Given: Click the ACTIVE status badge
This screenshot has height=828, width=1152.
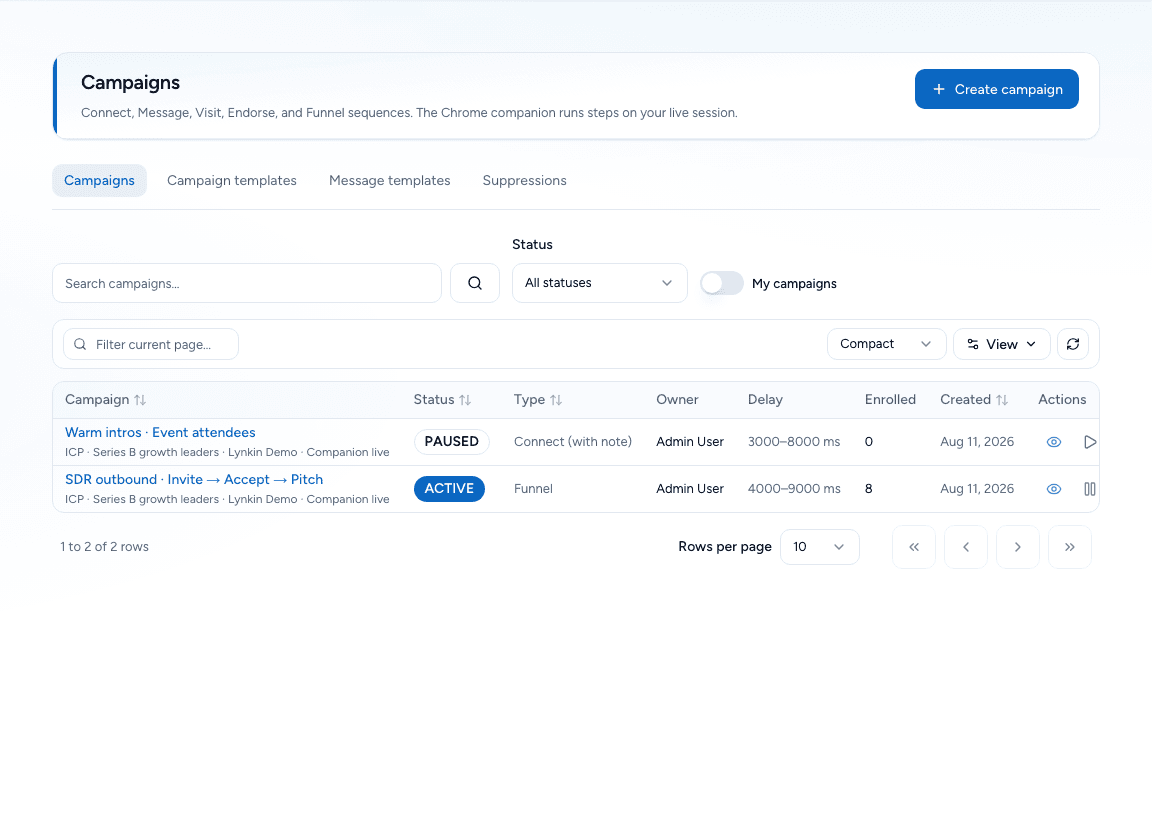Looking at the screenshot, I should pyautogui.click(x=449, y=489).
